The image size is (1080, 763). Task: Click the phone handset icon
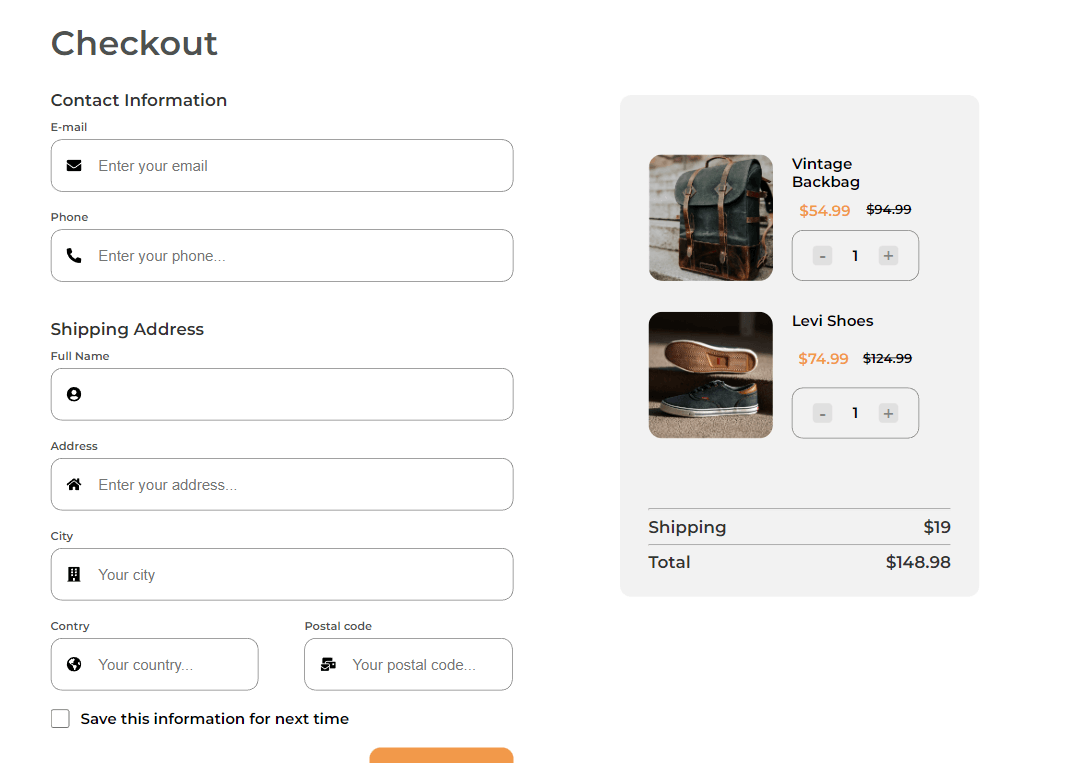[74, 256]
